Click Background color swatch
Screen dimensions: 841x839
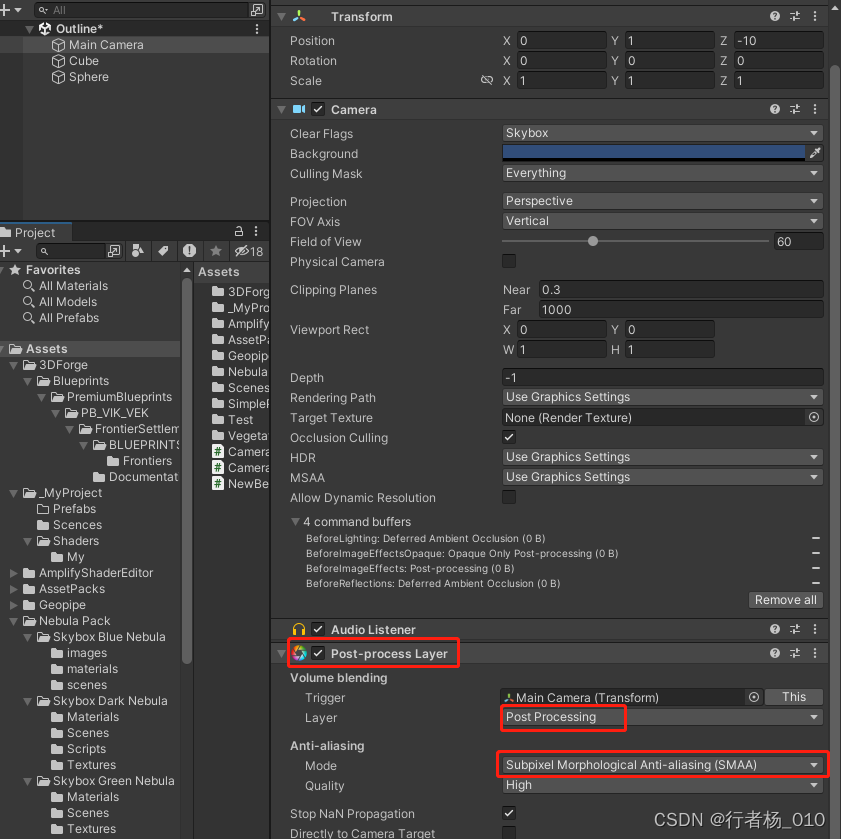[x=653, y=153]
